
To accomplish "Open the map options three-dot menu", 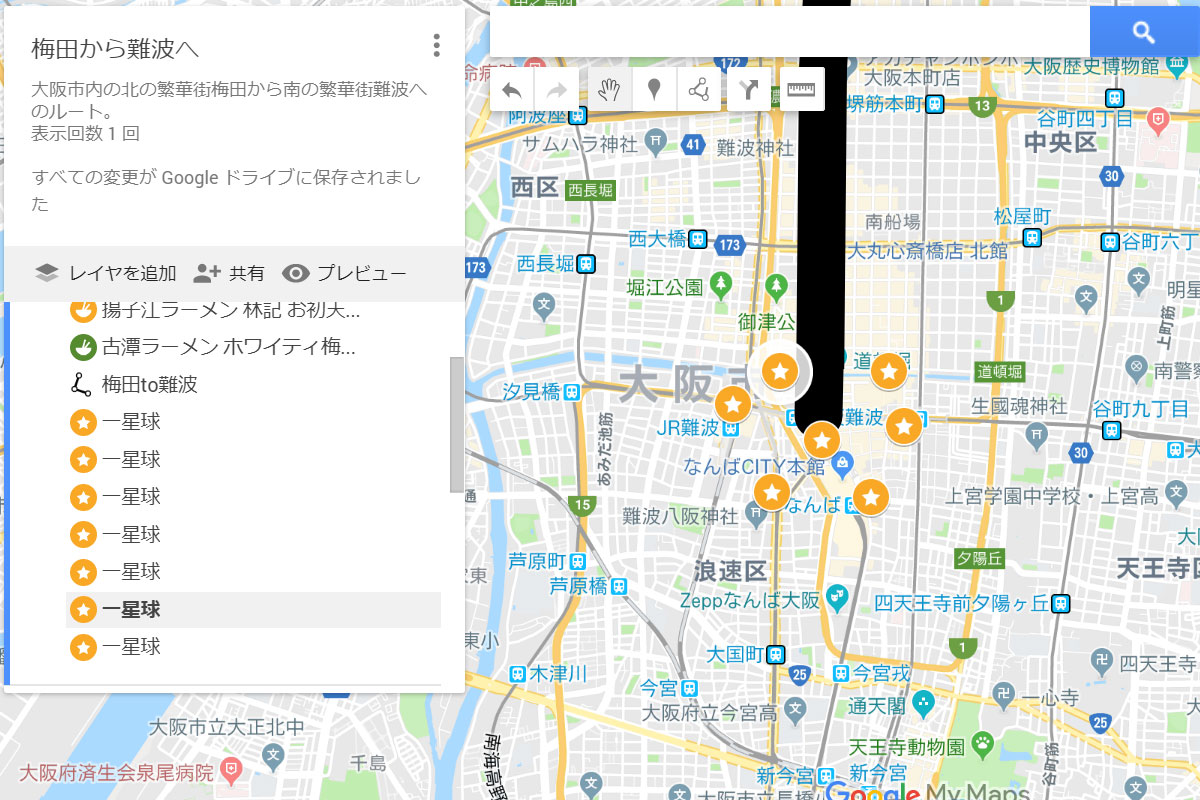I will point(436,46).
